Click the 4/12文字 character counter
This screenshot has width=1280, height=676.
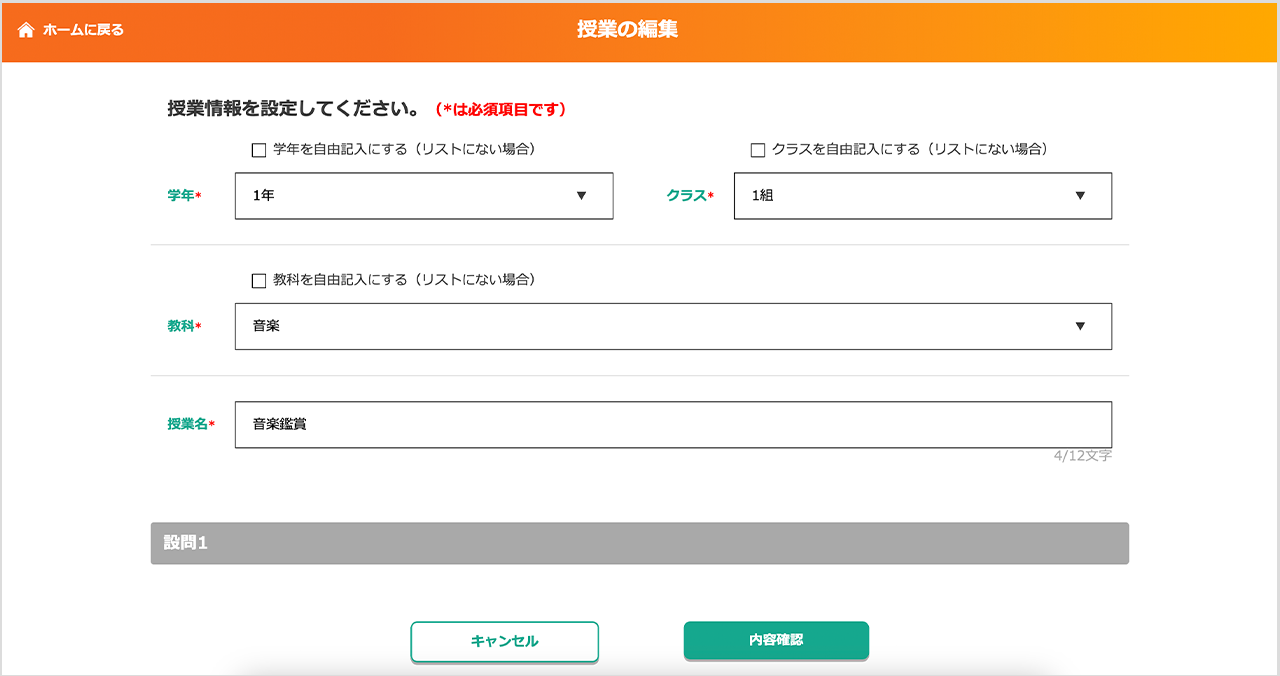click(x=1082, y=456)
